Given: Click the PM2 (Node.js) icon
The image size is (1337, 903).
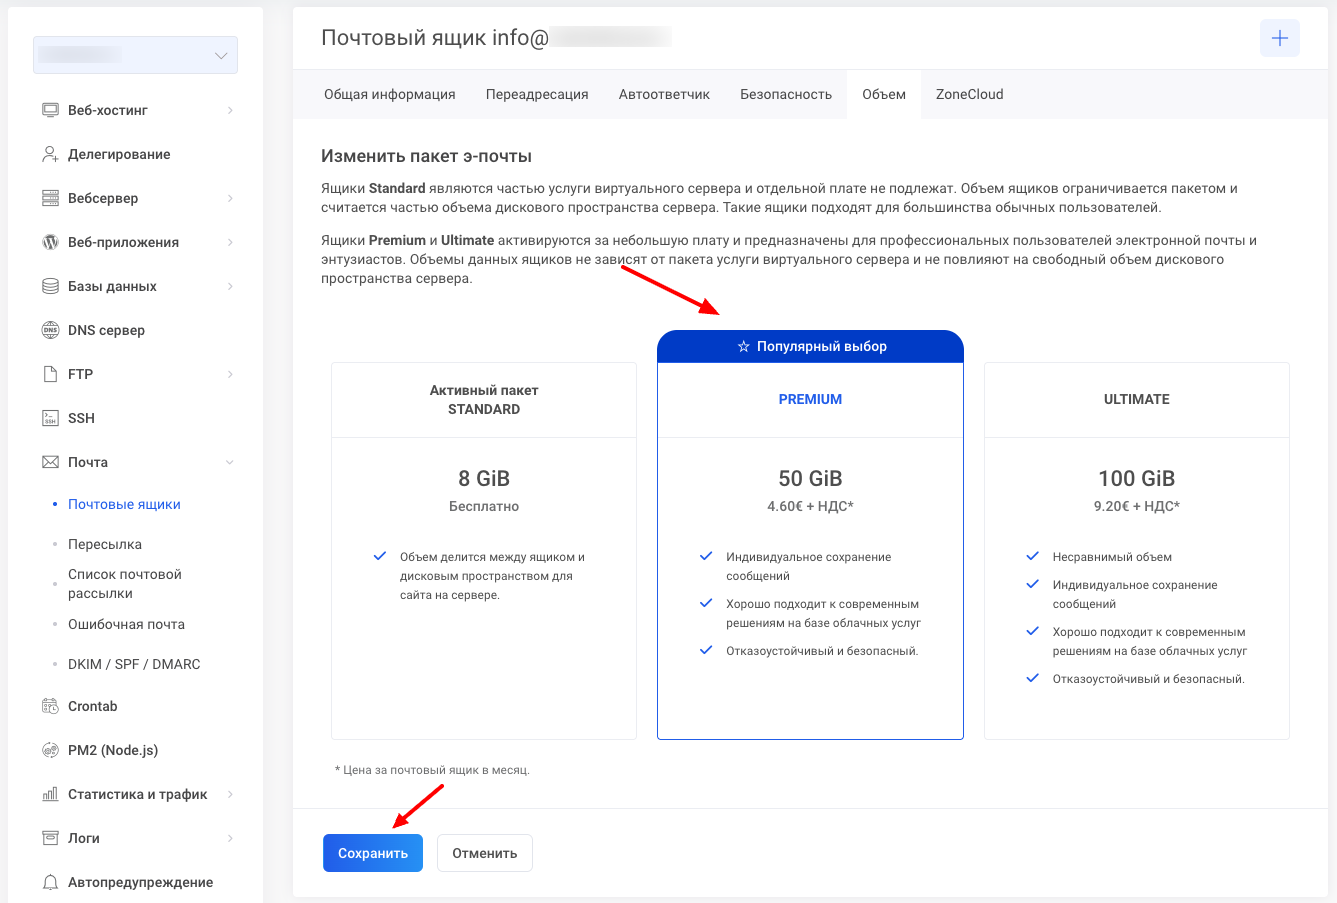Looking at the screenshot, I should pyautogui.click(x=50, y=750).
